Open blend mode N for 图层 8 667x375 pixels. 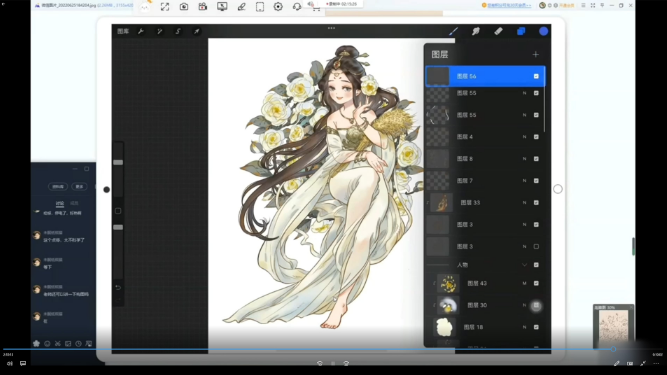pos(524,159)
